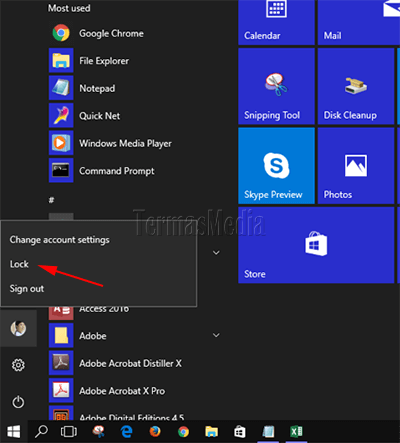Open taskbar search magnifier
This screenshot has height=443, width=400.
tap(41, 432)
